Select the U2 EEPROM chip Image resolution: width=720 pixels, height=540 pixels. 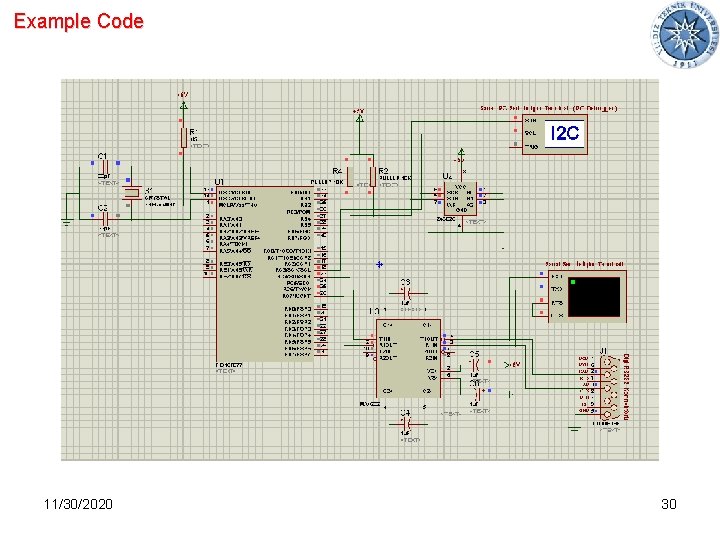pos(461,198)
